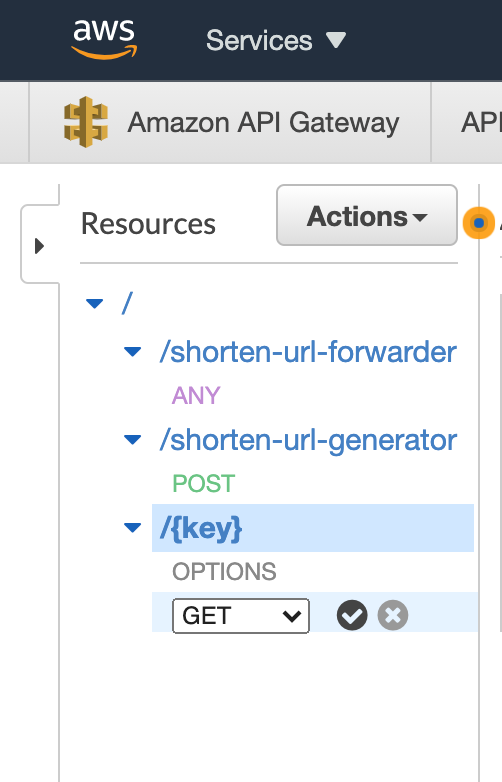The height and width of the screenshot is (782, 502).
Task: Select the /shorten-url-forwarder resource
Action: point(308,352)
